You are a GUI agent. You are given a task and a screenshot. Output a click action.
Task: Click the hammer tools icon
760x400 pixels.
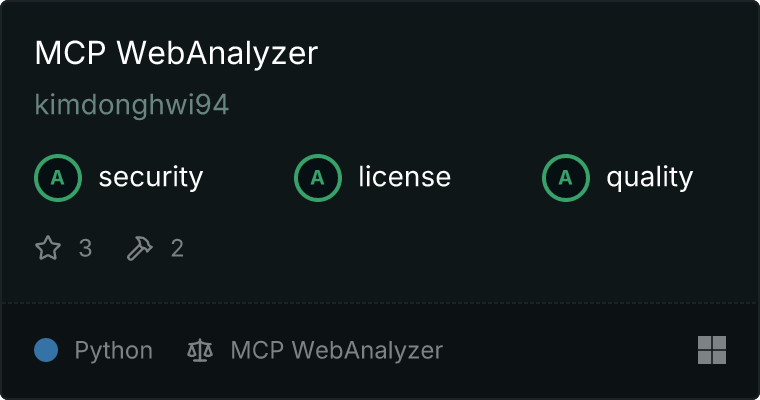[140, 248]
